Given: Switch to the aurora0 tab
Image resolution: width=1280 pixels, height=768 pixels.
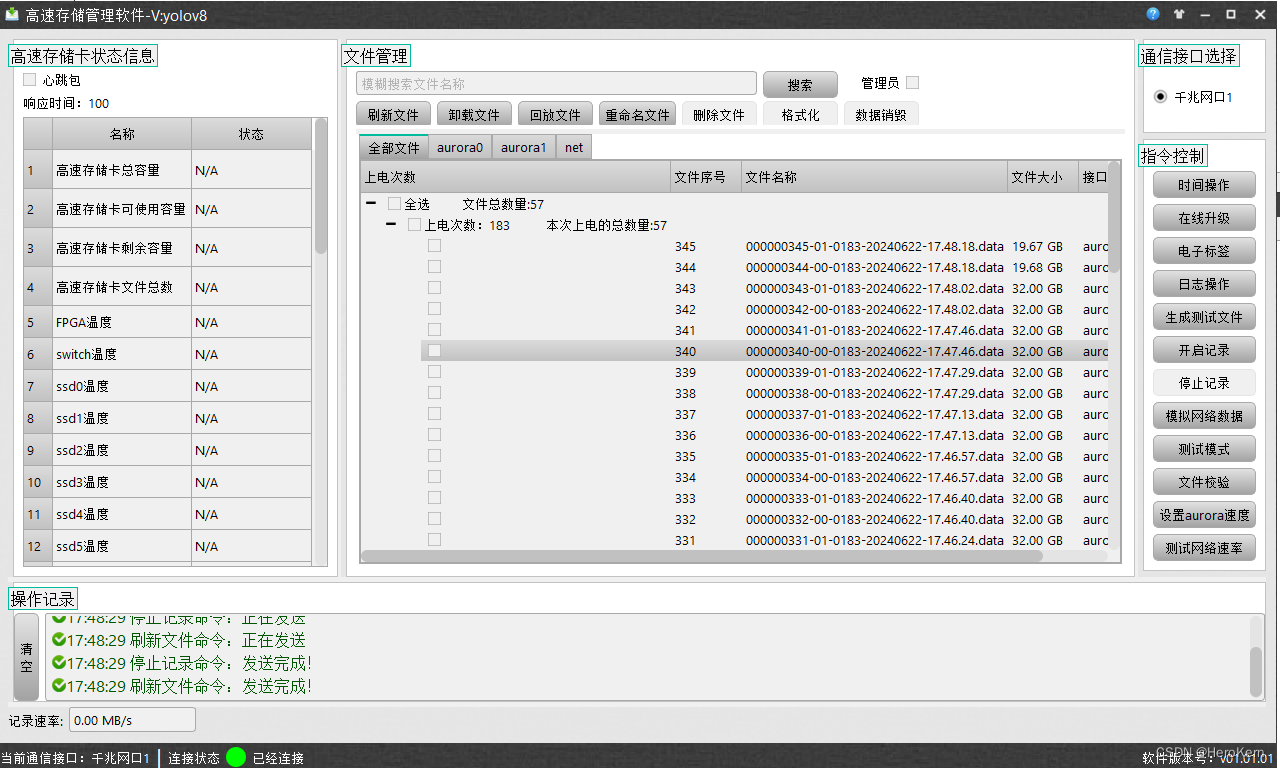Looking at the screenshot, I should click(x=460, y=146).
